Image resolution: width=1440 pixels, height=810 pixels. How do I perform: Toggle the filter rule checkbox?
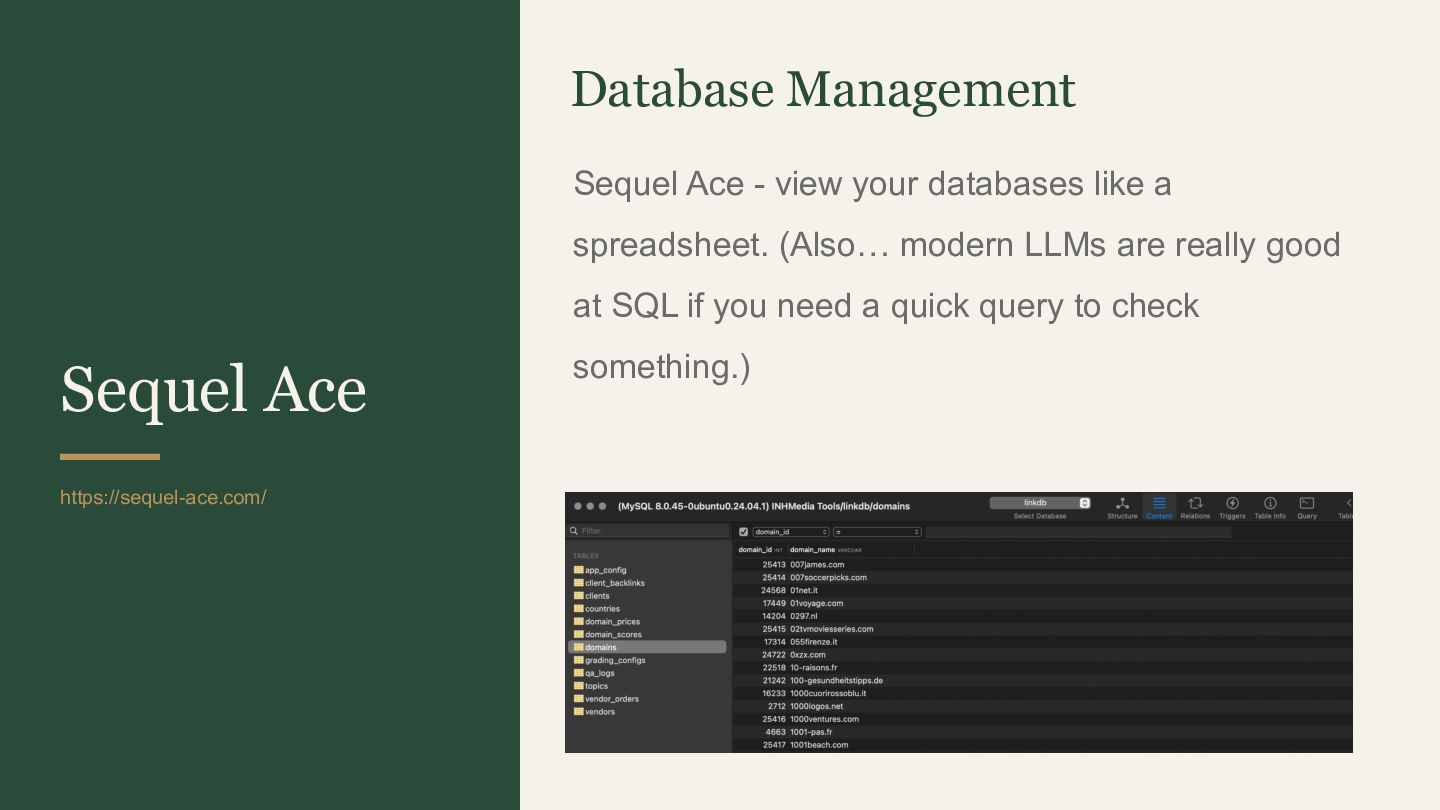pos(743,532)
